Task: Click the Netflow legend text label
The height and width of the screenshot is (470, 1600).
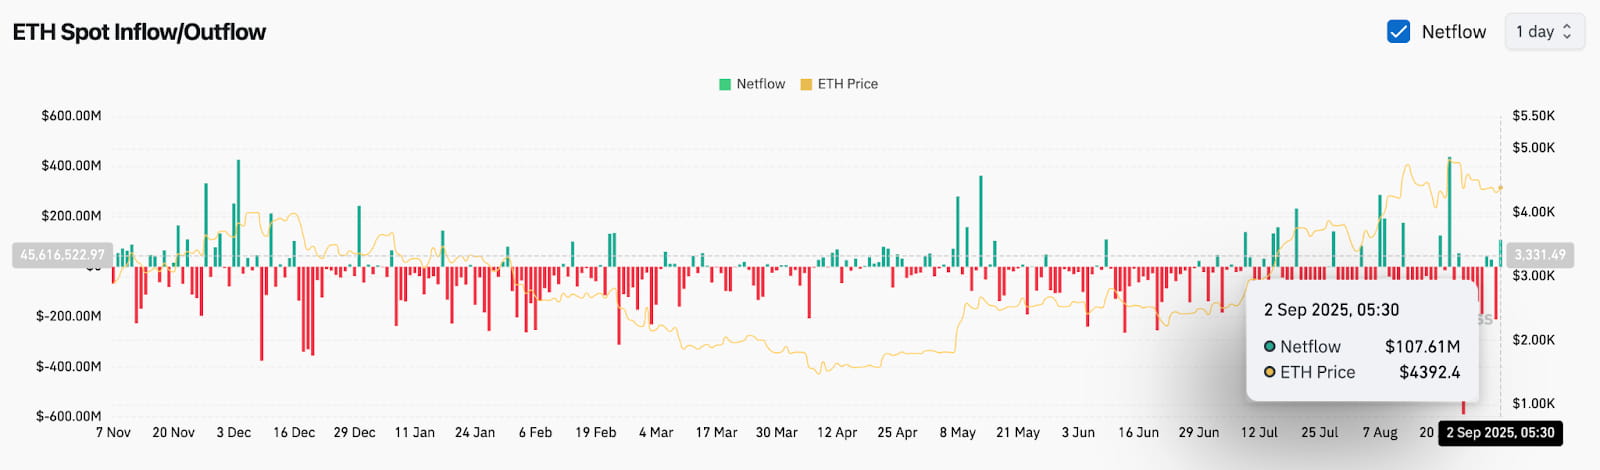Action: tap(760, 84)
